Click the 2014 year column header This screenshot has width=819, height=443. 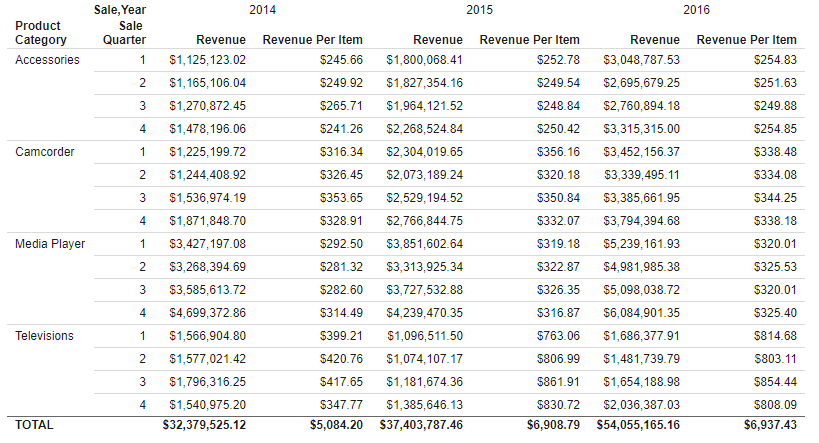pyautogui.click(x=263, y=9)
